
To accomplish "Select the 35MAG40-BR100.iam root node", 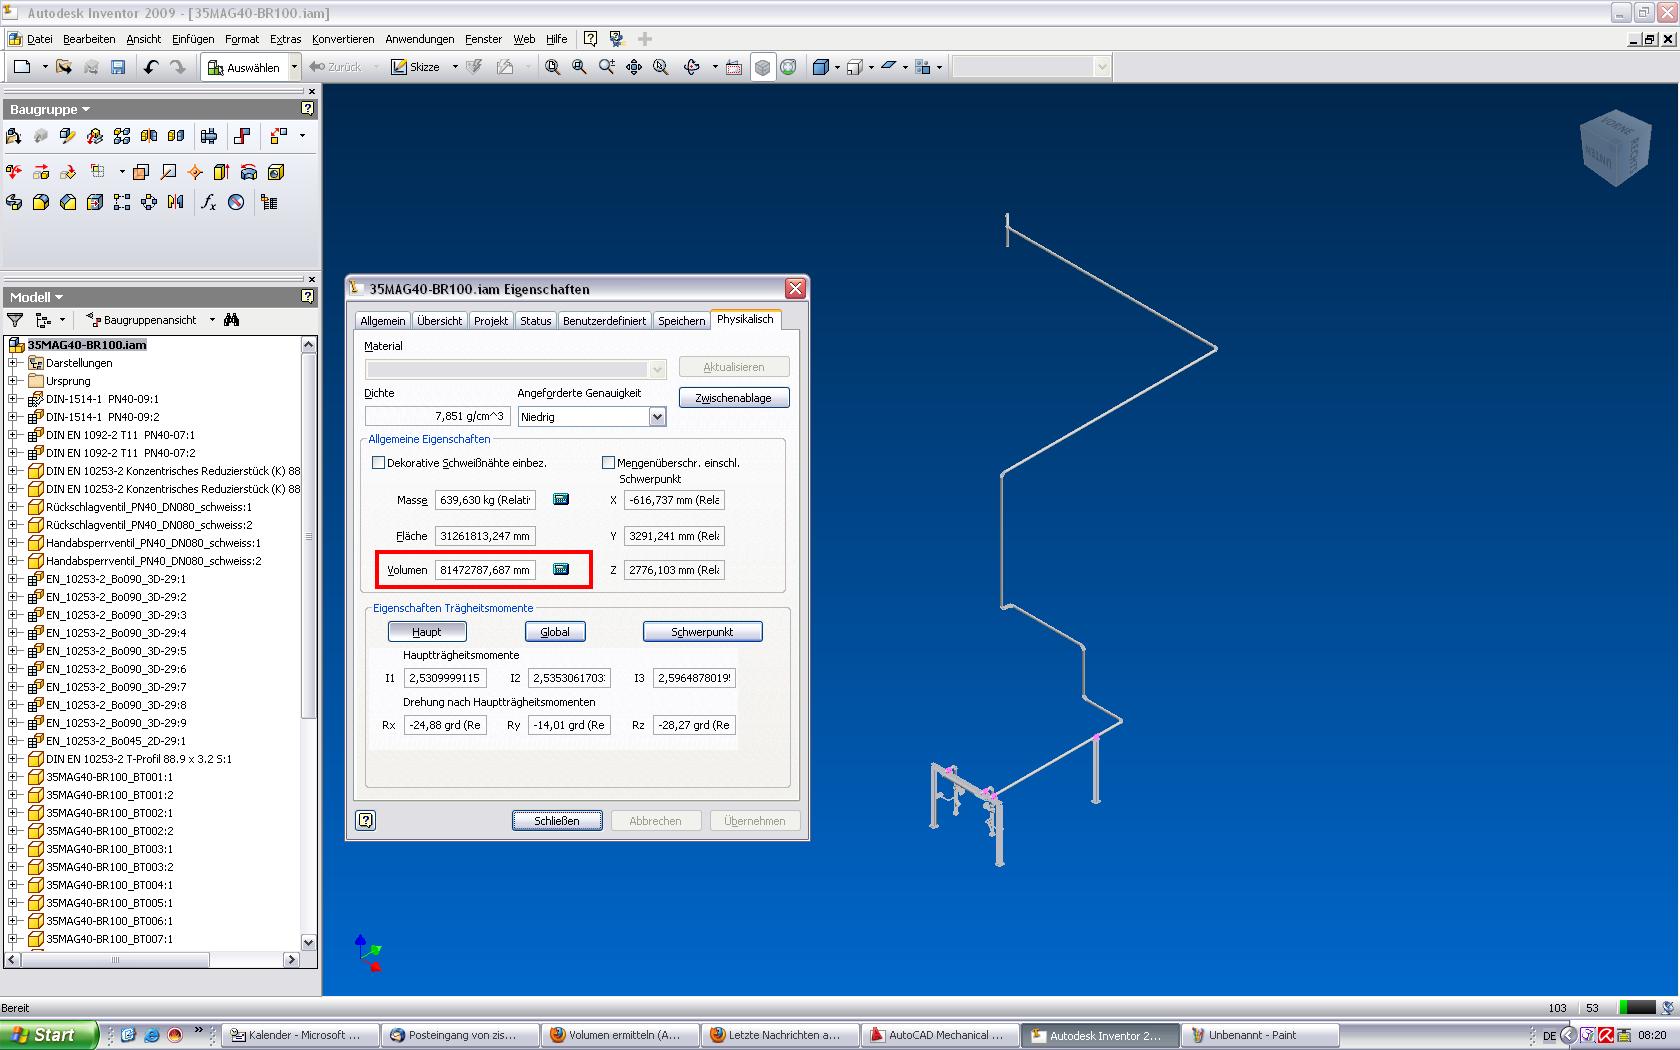I will [x=87, y=345].
